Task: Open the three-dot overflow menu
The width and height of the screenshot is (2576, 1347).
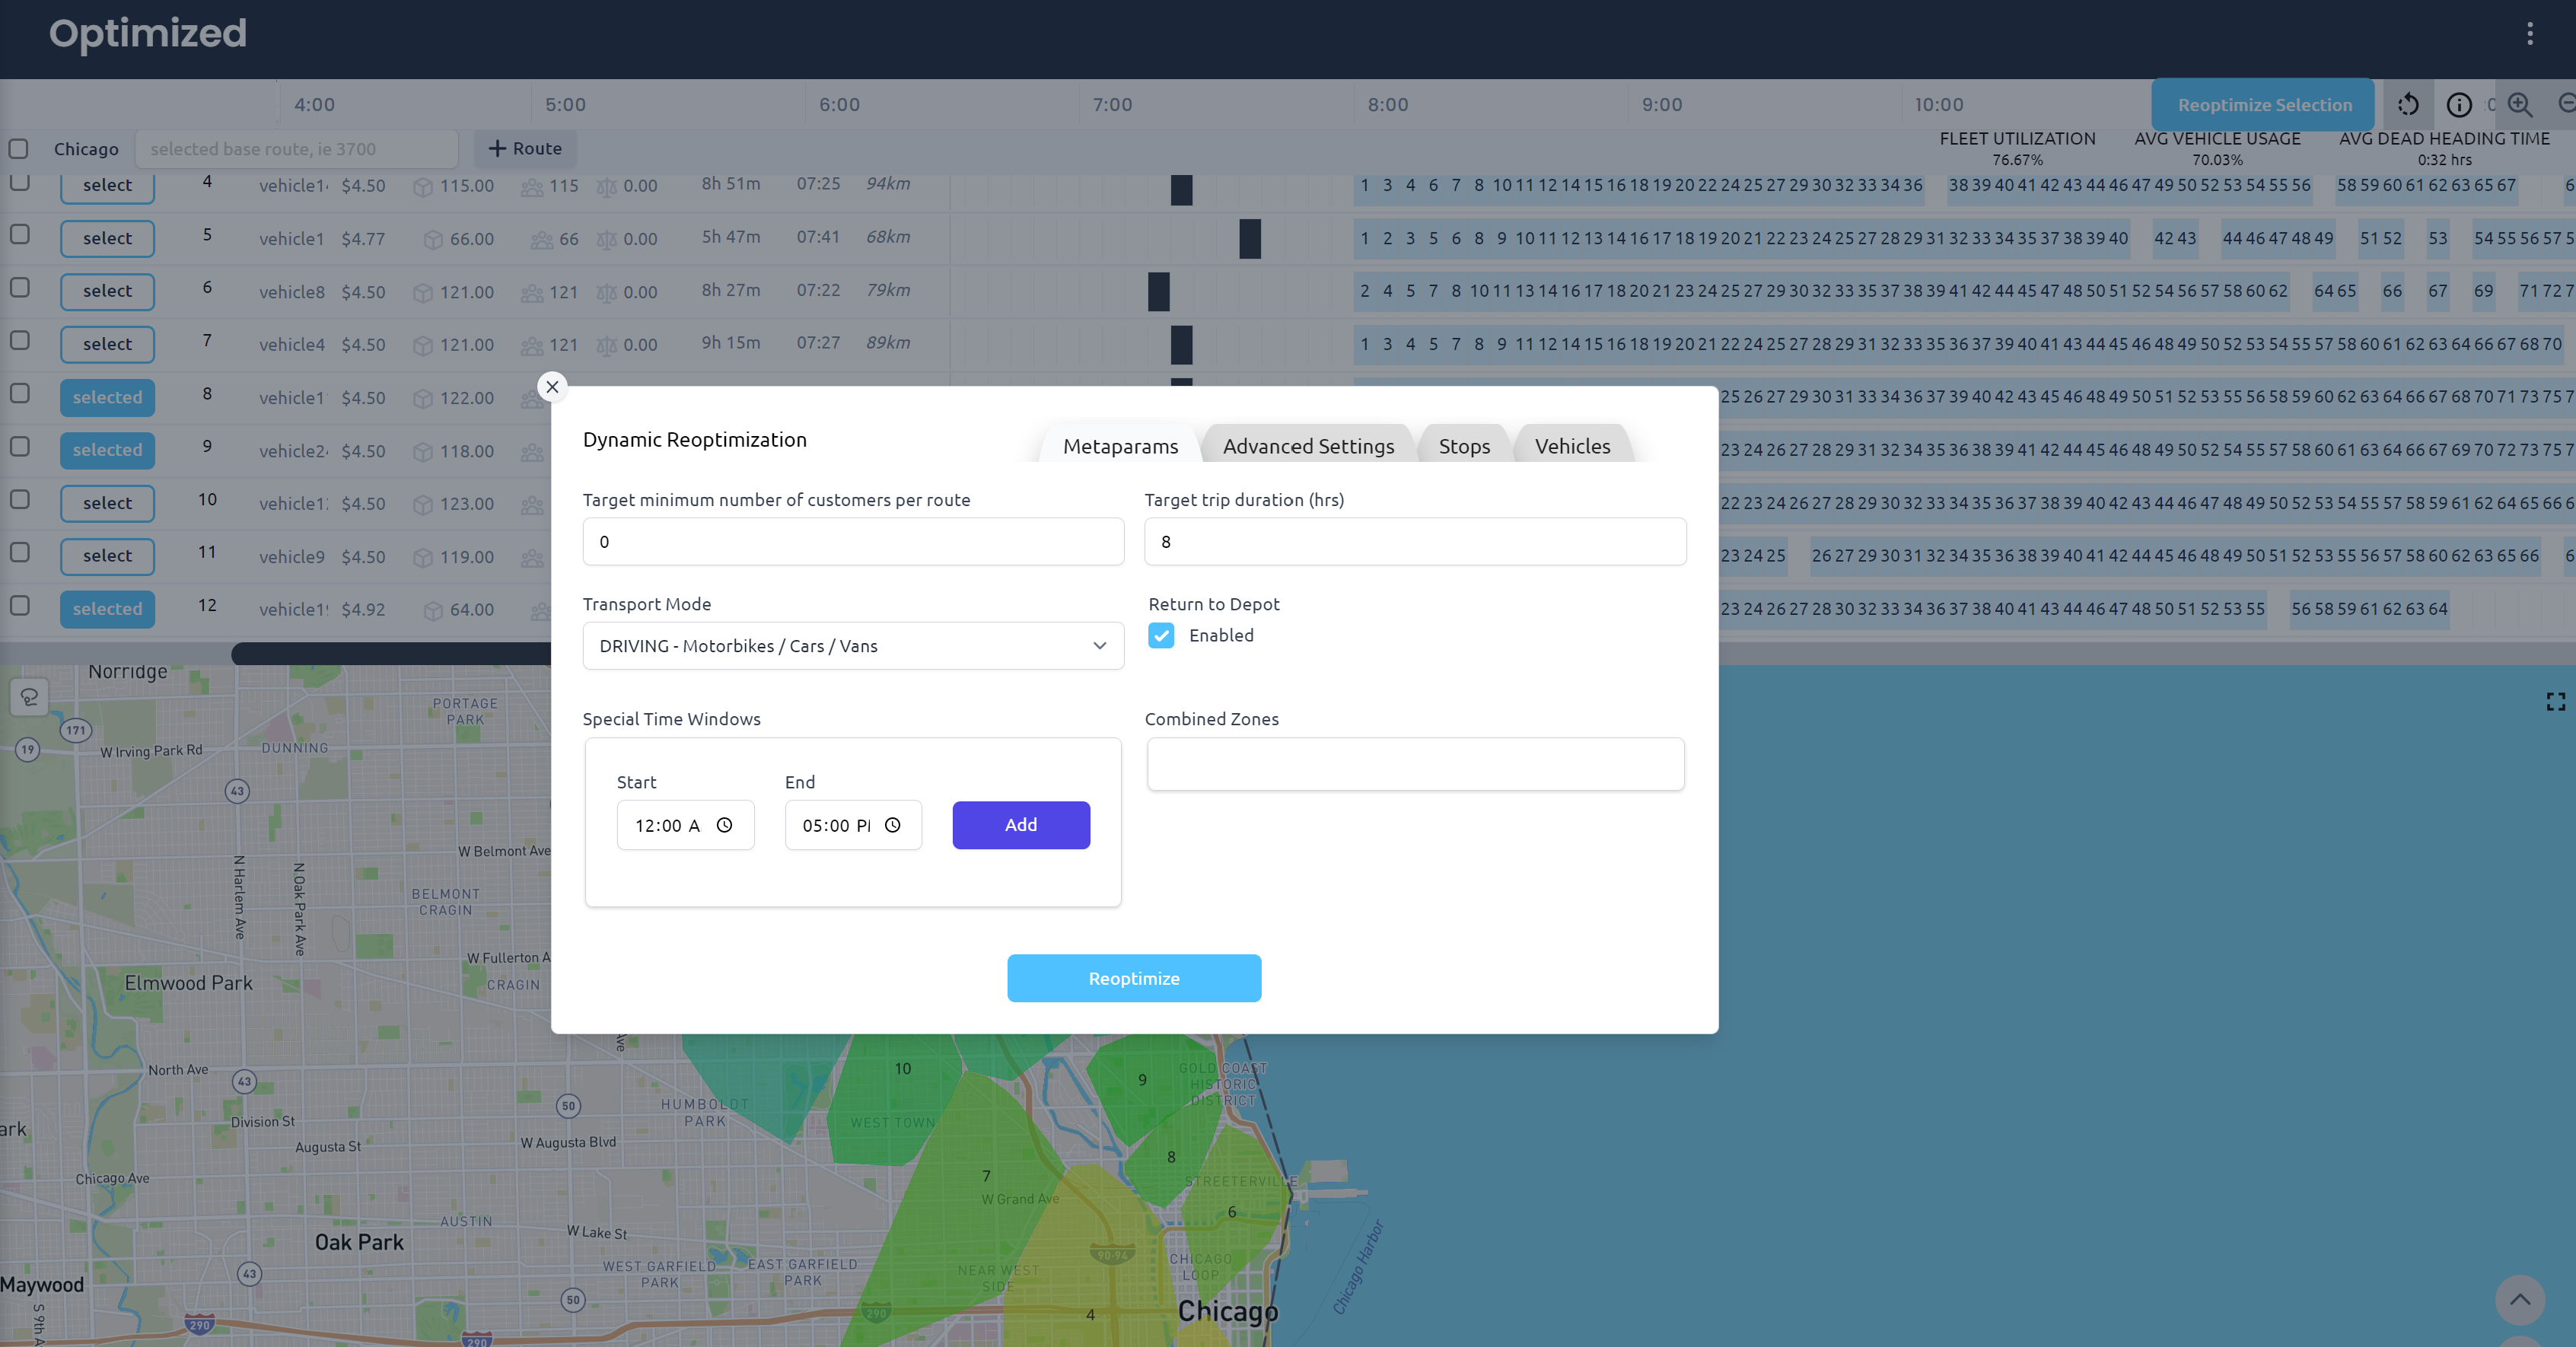Action: point(2530,33)
